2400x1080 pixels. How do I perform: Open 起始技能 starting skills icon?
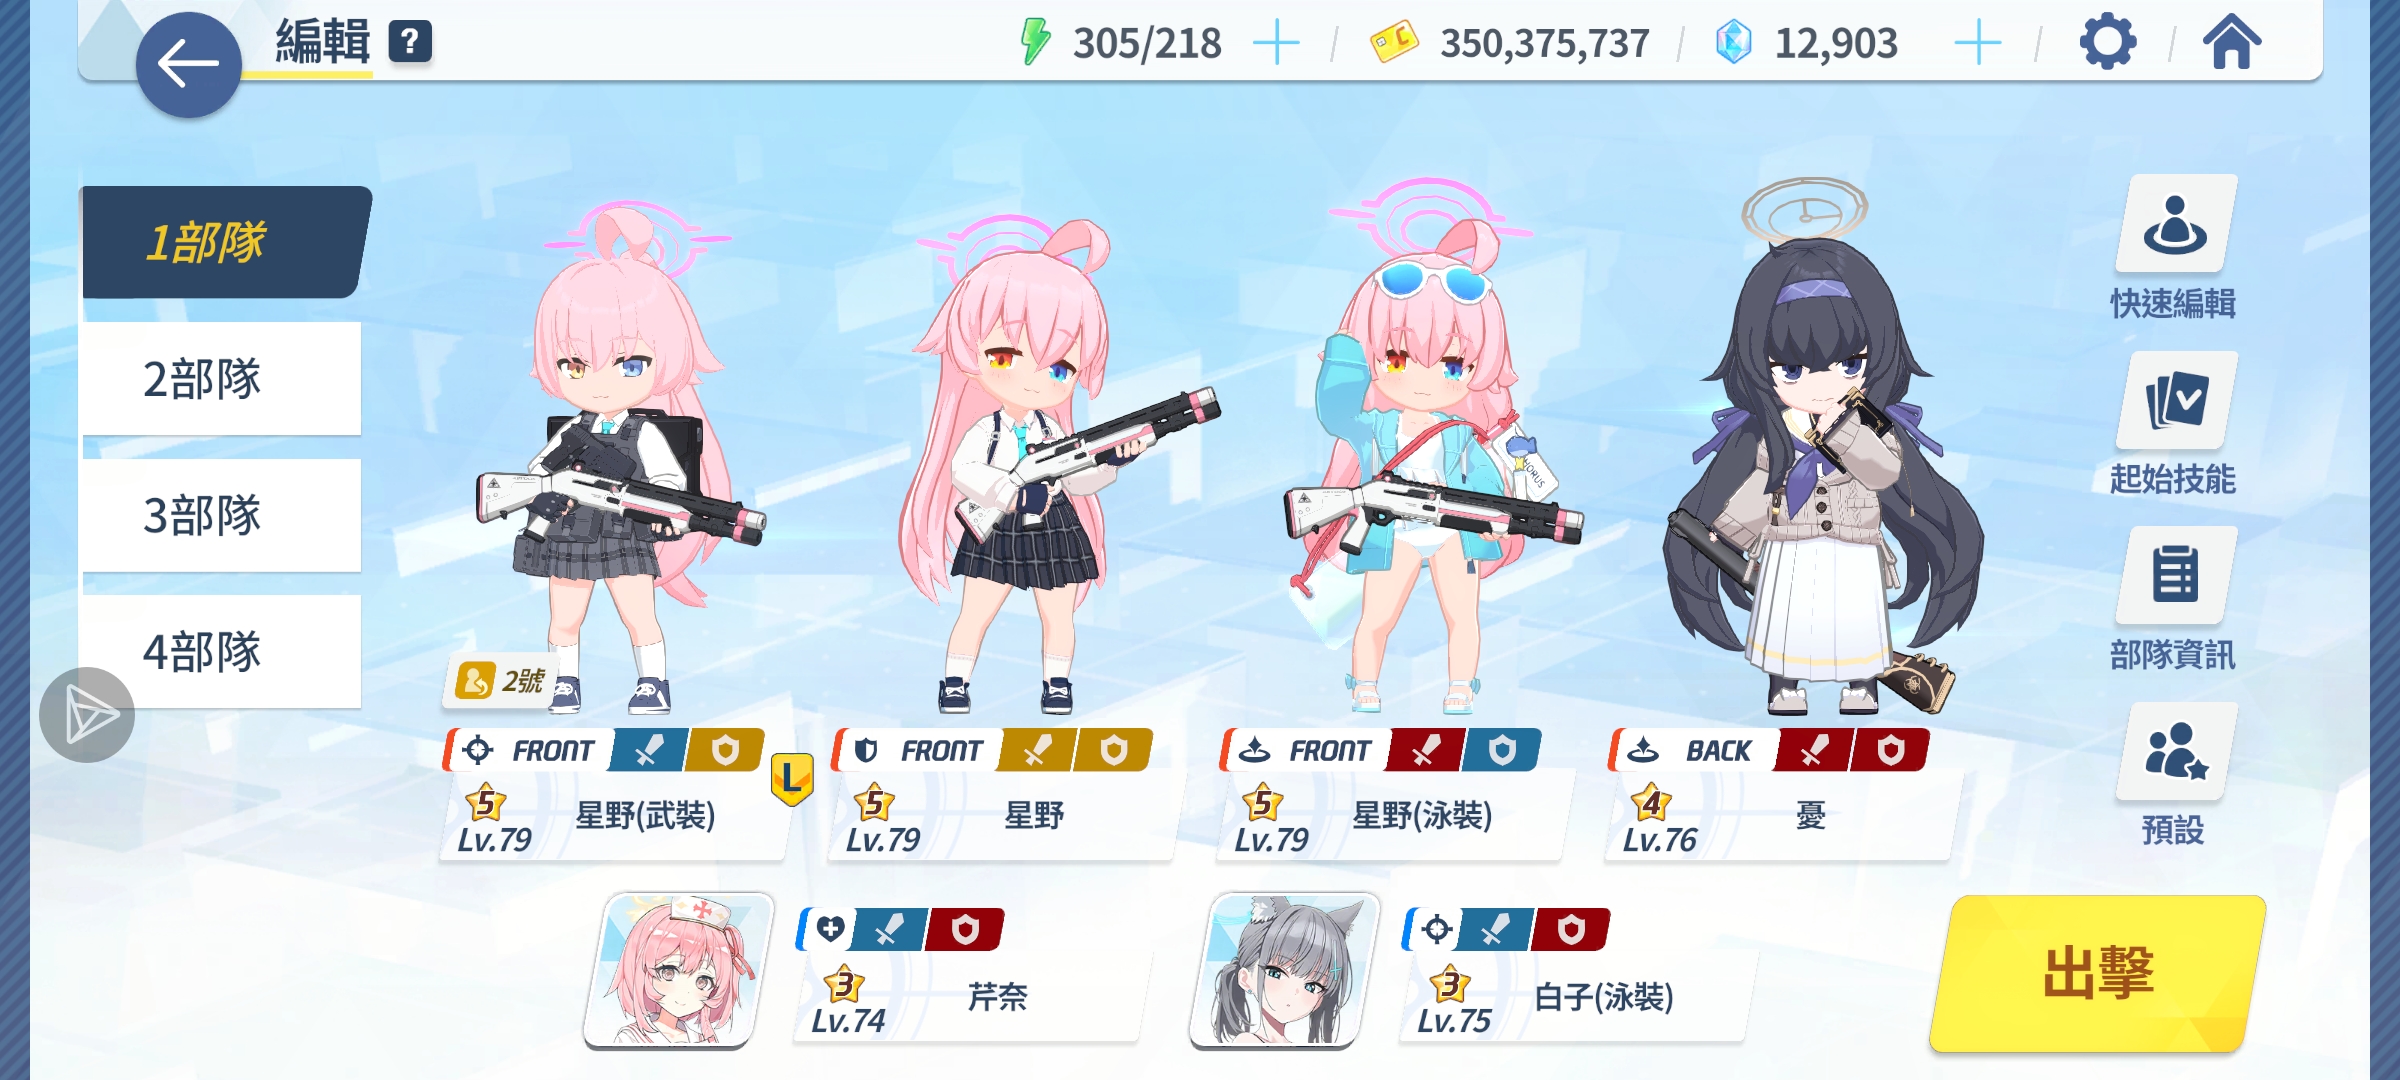[2175, 400]
